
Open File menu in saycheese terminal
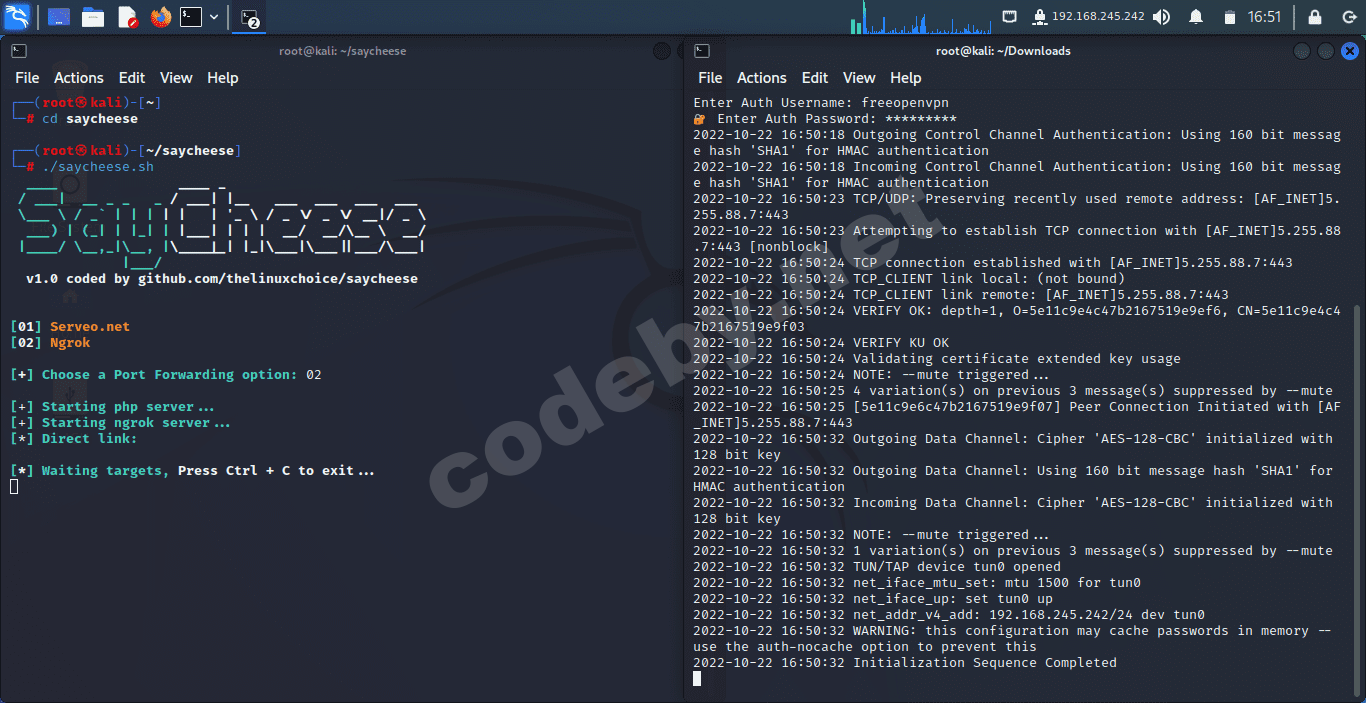tap(27, 78)
